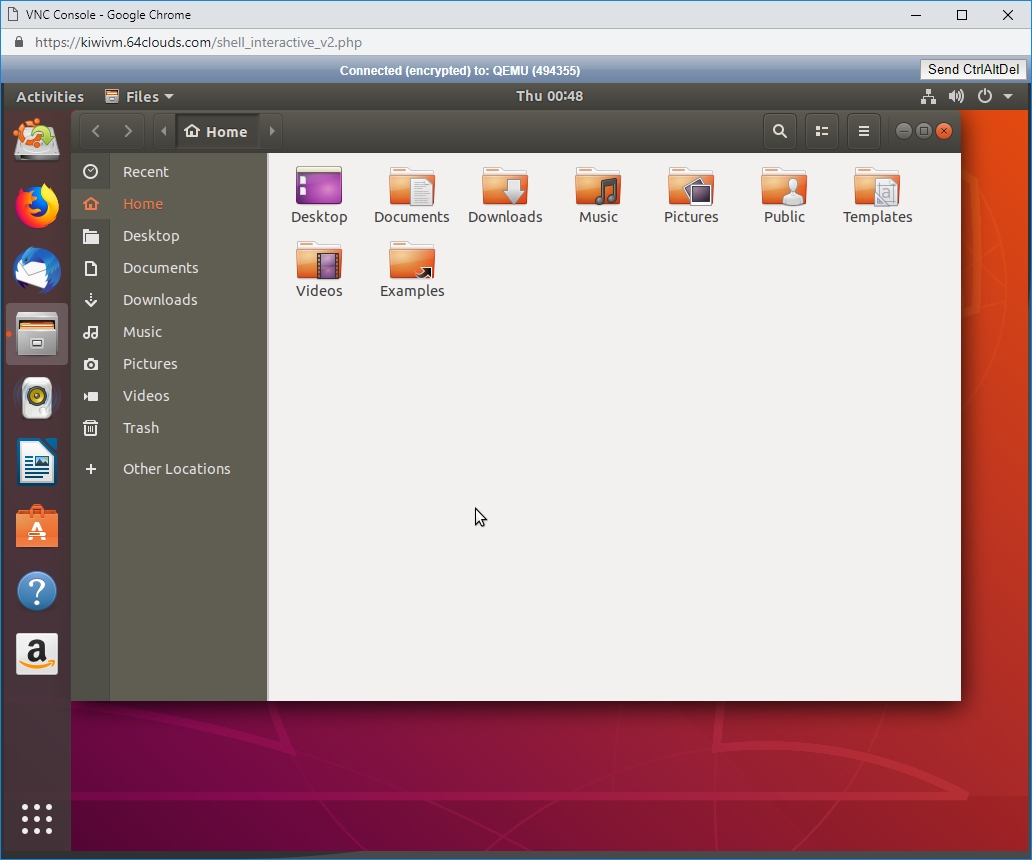Viewport: 1032px width, 860px height.
Task: Select Recent in the sidebar
Action: (146, 172)
